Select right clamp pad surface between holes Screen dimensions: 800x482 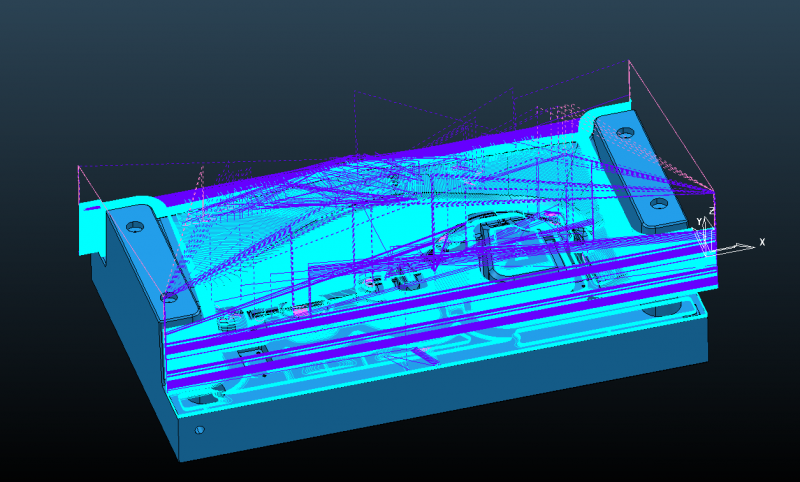pyautogui.click(x=641, y=166)
